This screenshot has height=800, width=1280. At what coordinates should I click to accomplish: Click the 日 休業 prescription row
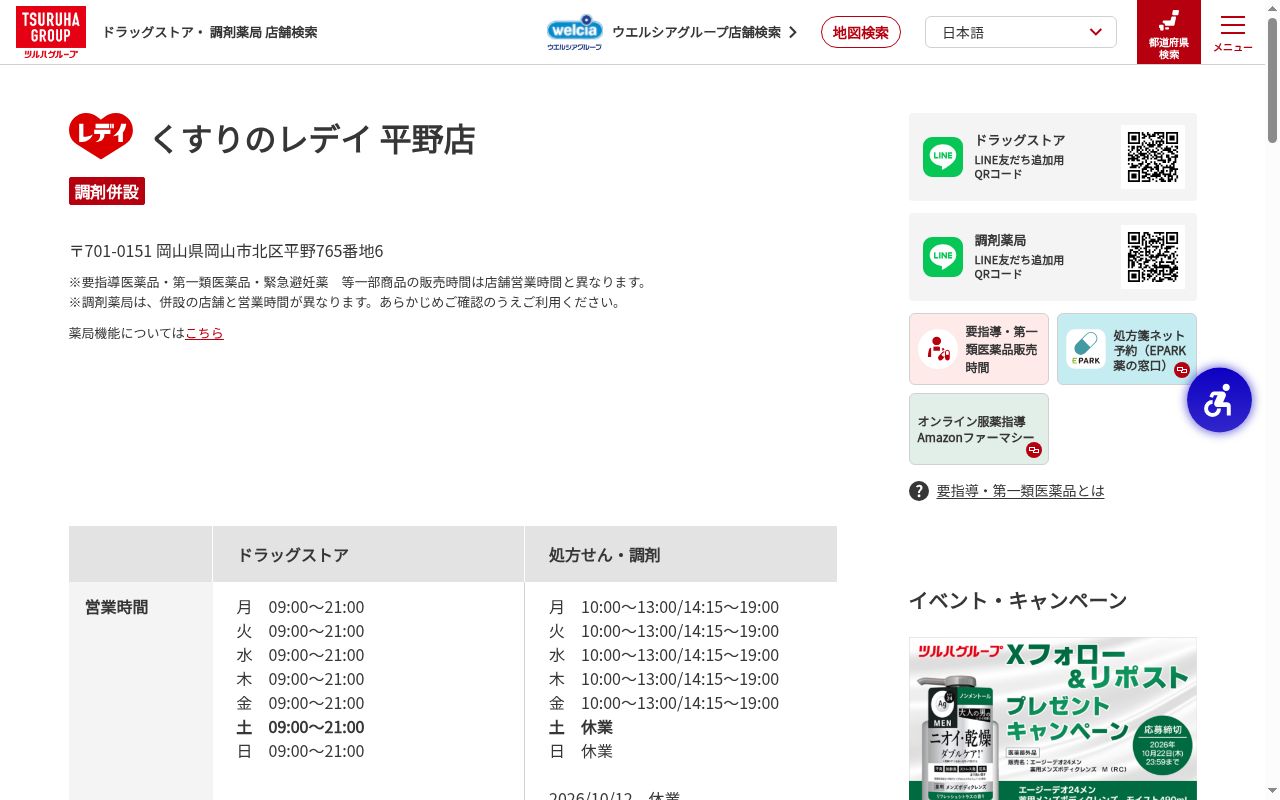[581, 751]
